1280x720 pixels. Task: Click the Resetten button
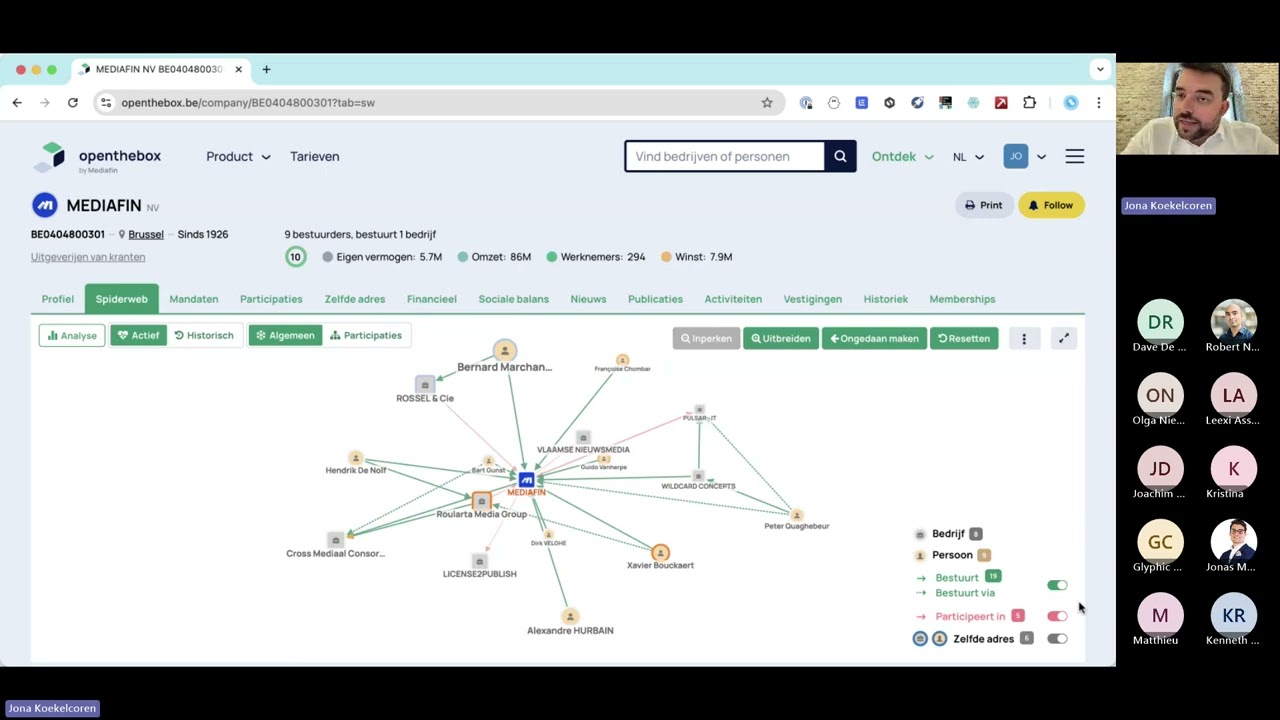pyautogui.click(x=964, y=338)
